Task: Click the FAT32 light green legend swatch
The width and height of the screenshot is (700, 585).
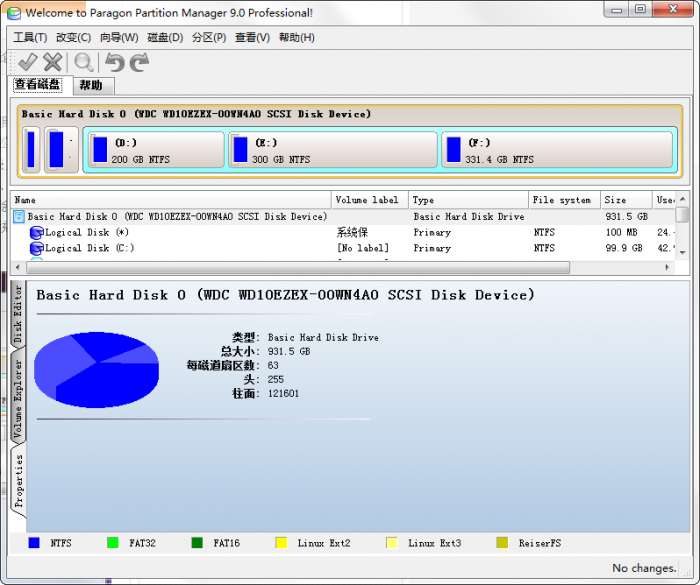Action: tap(113, 543)
